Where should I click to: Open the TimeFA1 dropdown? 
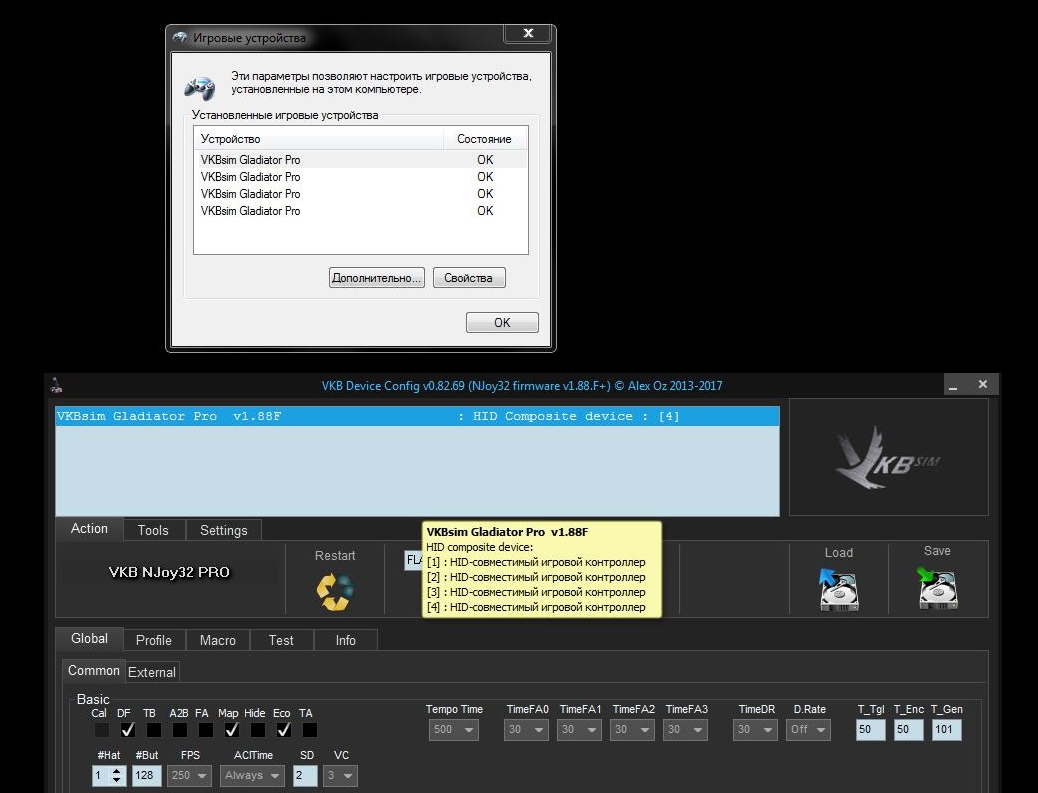[579, 729]
